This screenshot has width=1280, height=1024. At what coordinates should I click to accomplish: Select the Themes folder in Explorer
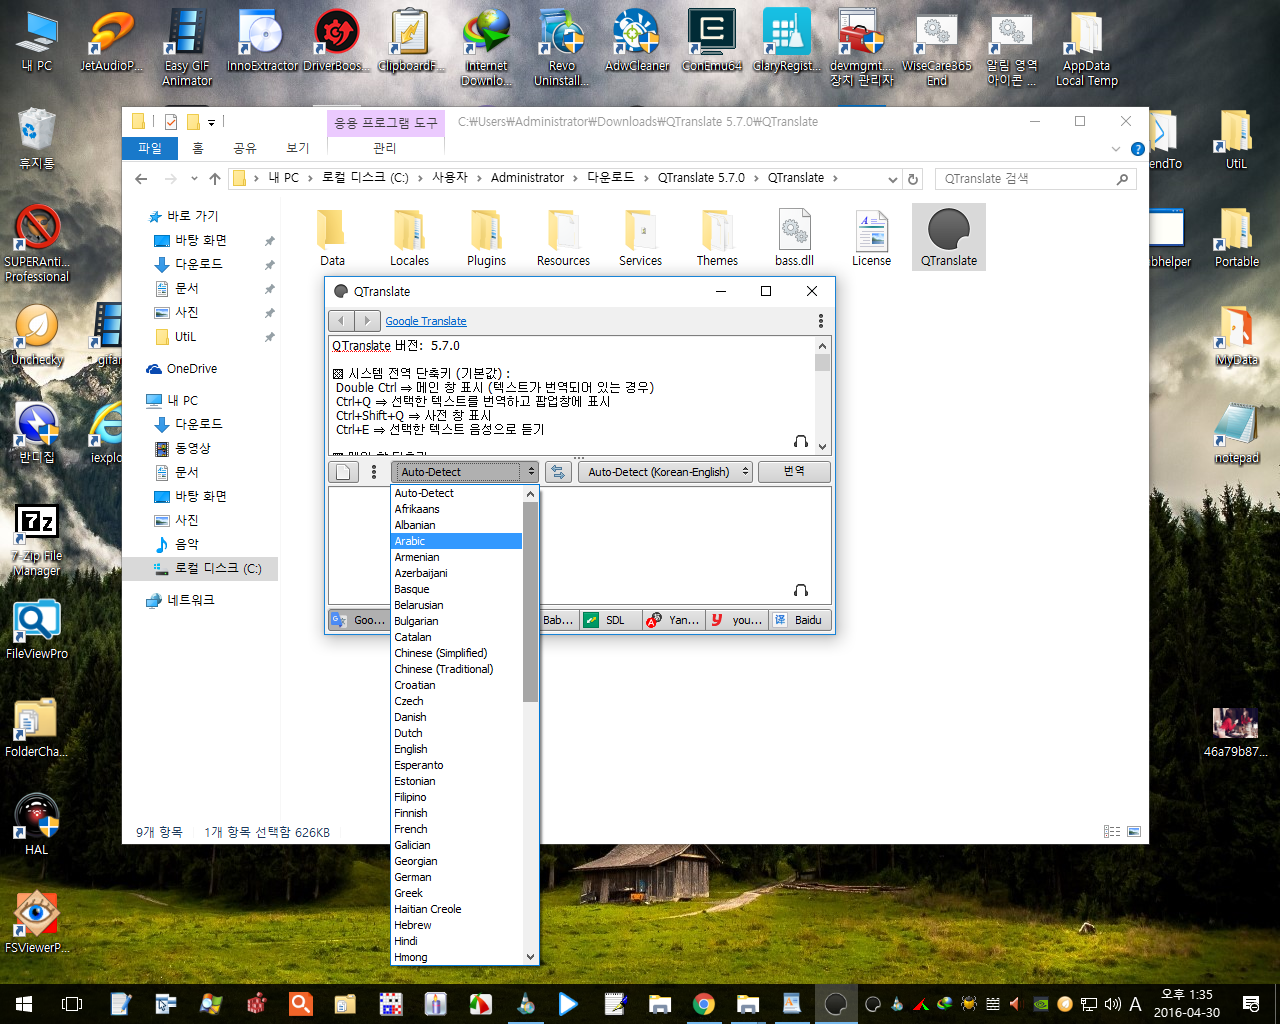tap(717, 237)
